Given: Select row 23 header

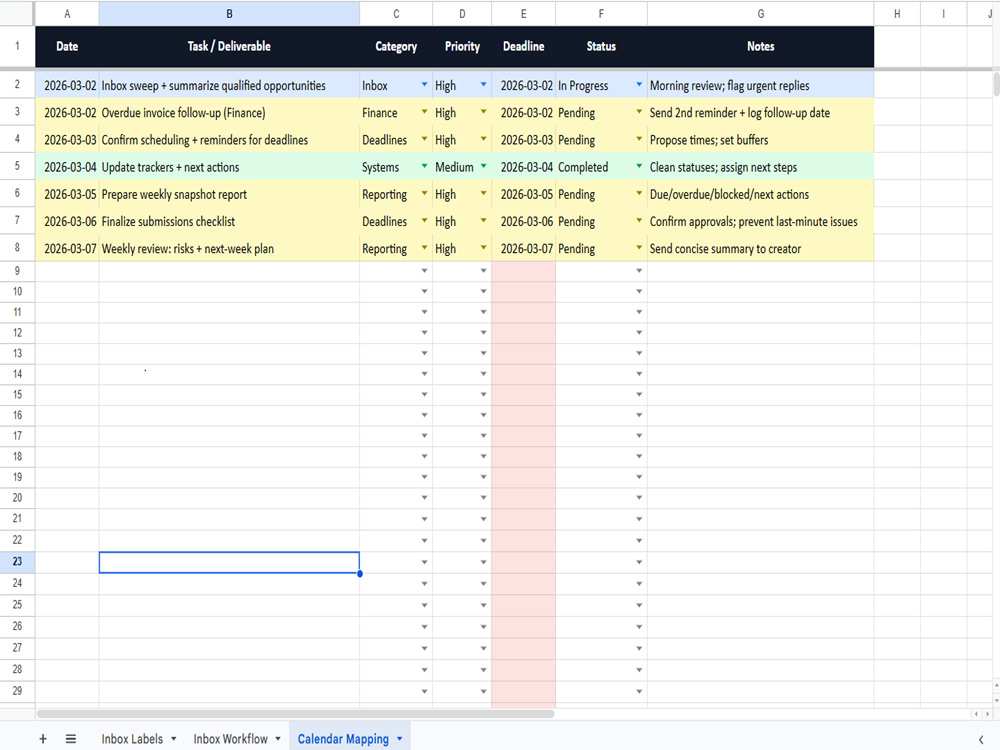Looking at the screenshot, I should 17,562.
